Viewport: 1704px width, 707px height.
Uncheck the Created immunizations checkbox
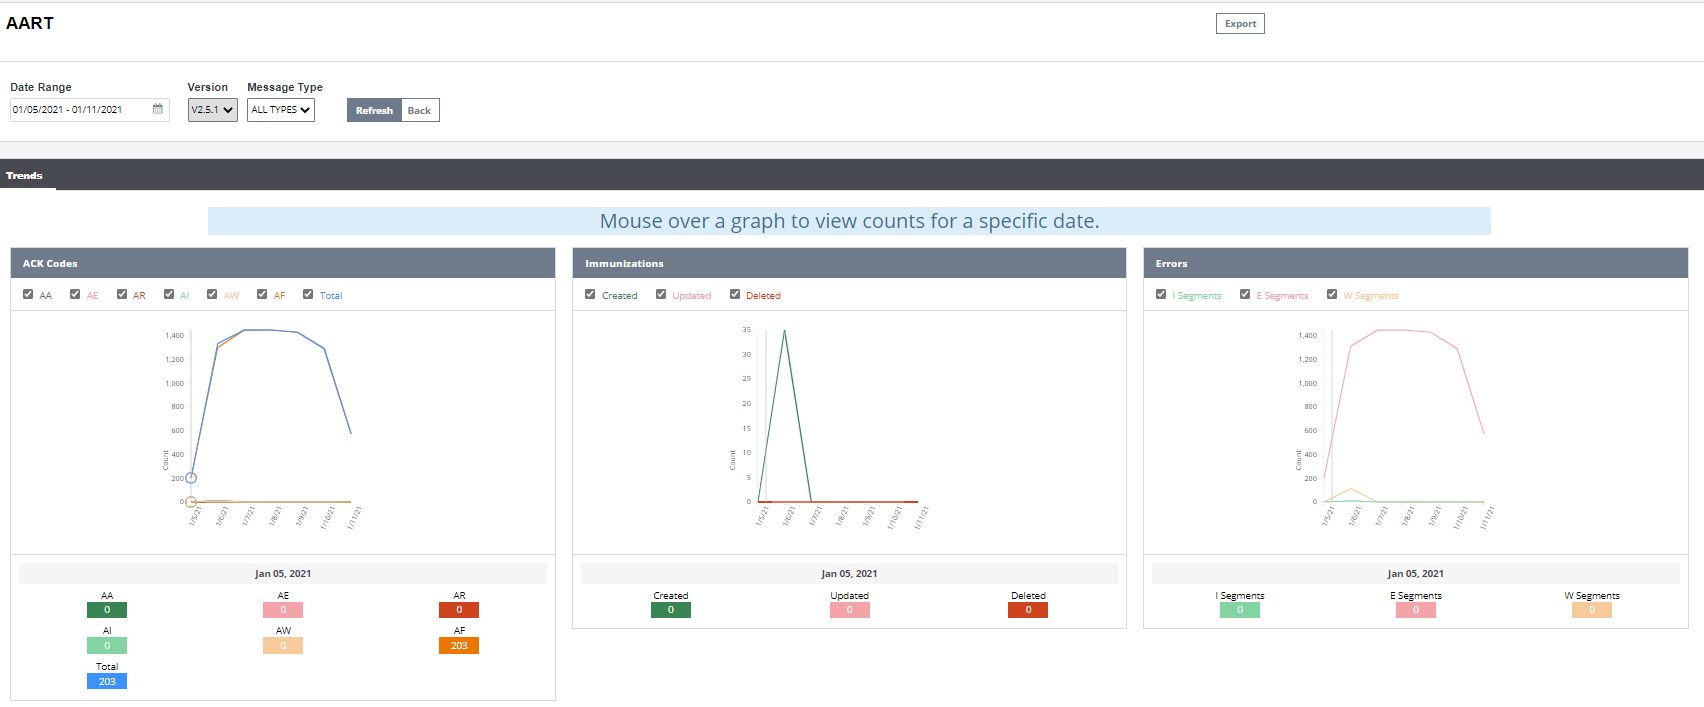590,294
